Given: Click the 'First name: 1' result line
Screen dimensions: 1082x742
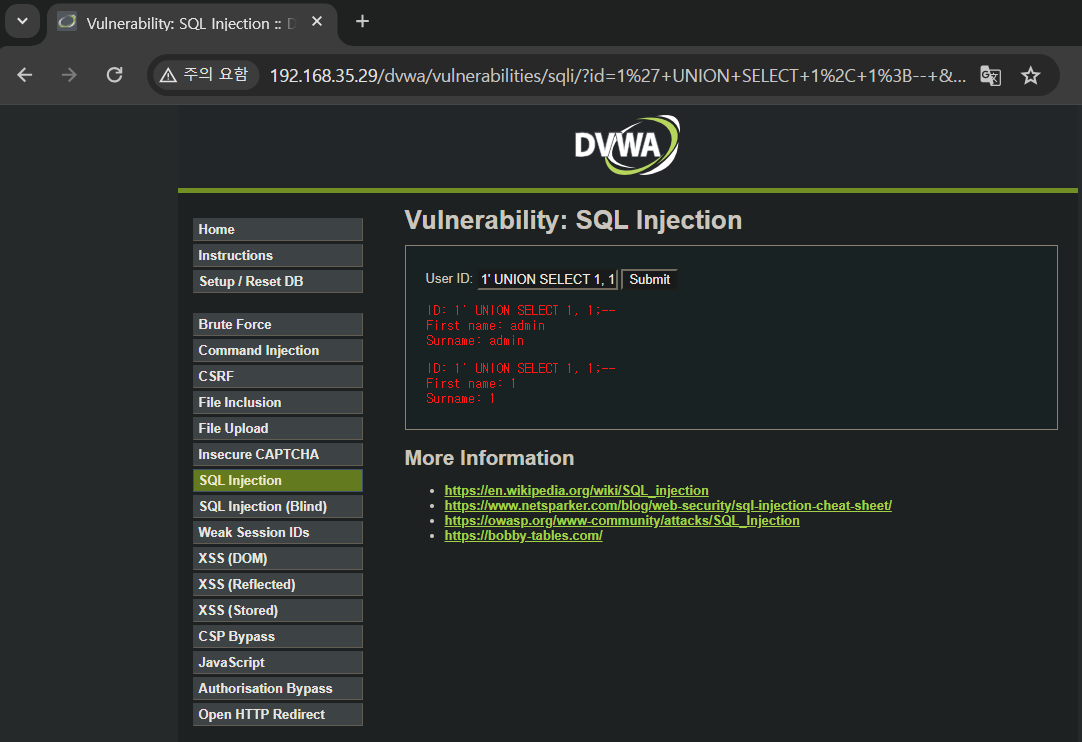Looking at the screenshot, I should [471, 384].
